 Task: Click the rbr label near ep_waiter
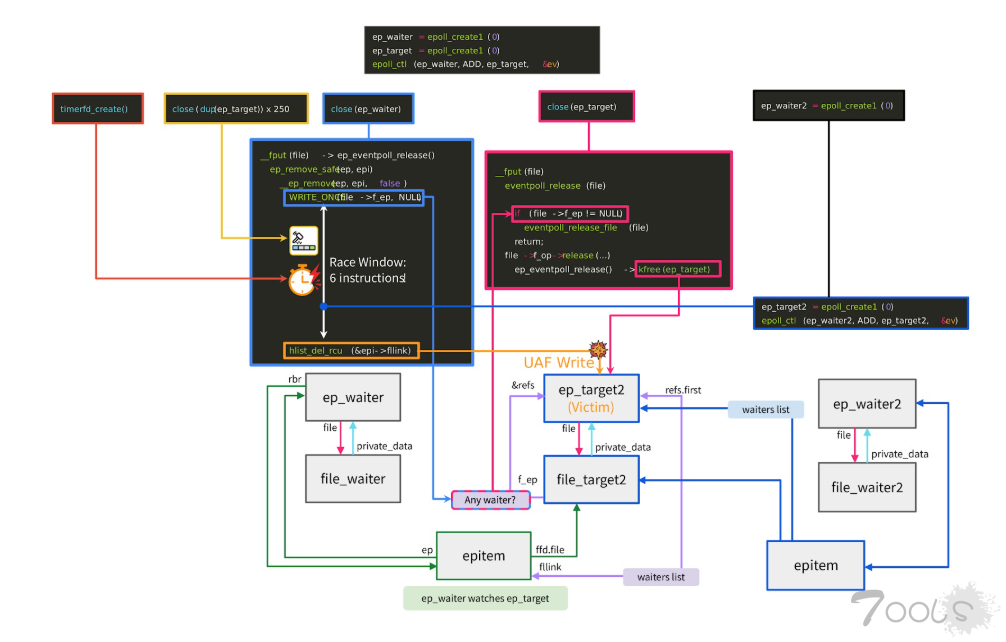pyautogui.click(x=294, y=380)
